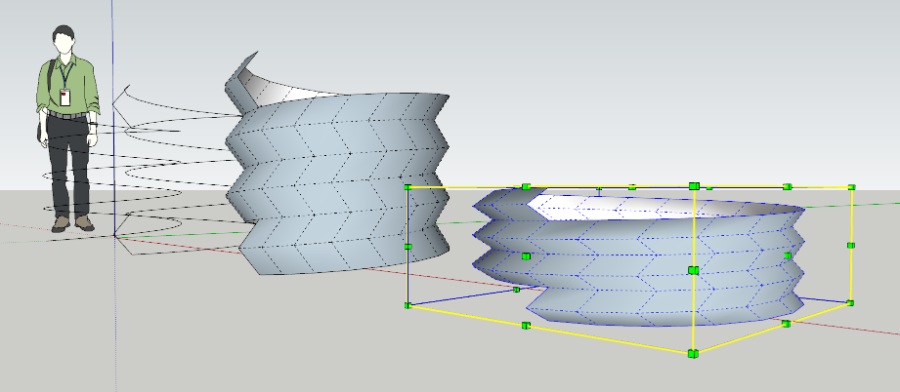The height and width of the screenshot is (392, 900).
Task: Click the standing man scale figure
Action: pos(68,129)
